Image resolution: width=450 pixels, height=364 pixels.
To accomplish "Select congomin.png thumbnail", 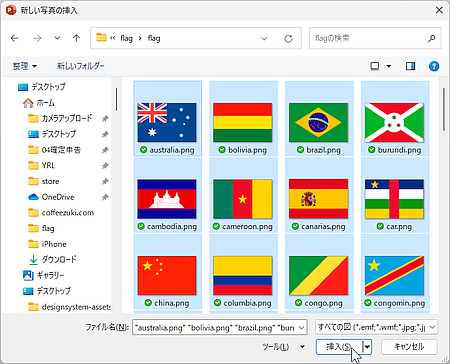I will (x=394, y=272).
